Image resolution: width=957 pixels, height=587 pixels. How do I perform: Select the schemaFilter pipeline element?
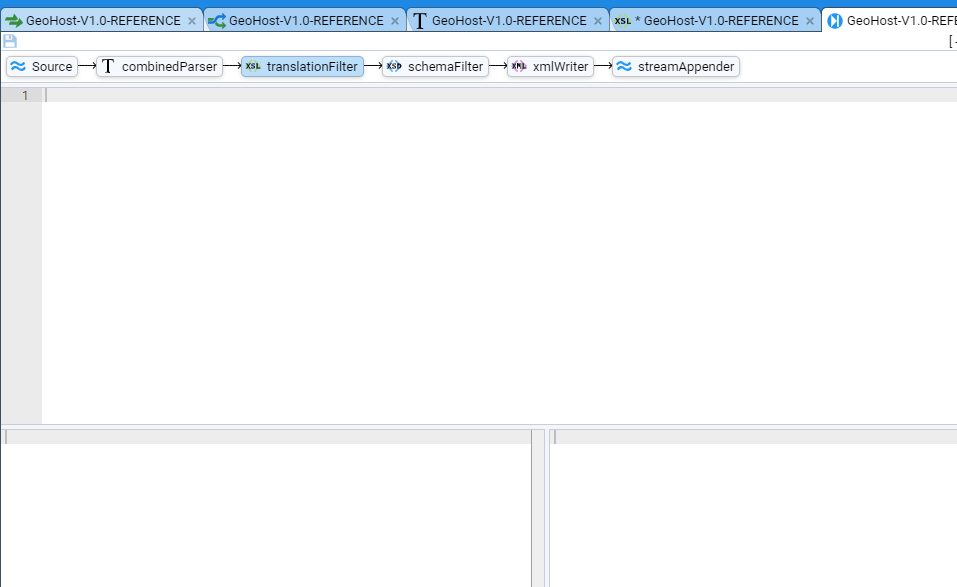pos(435,67)
